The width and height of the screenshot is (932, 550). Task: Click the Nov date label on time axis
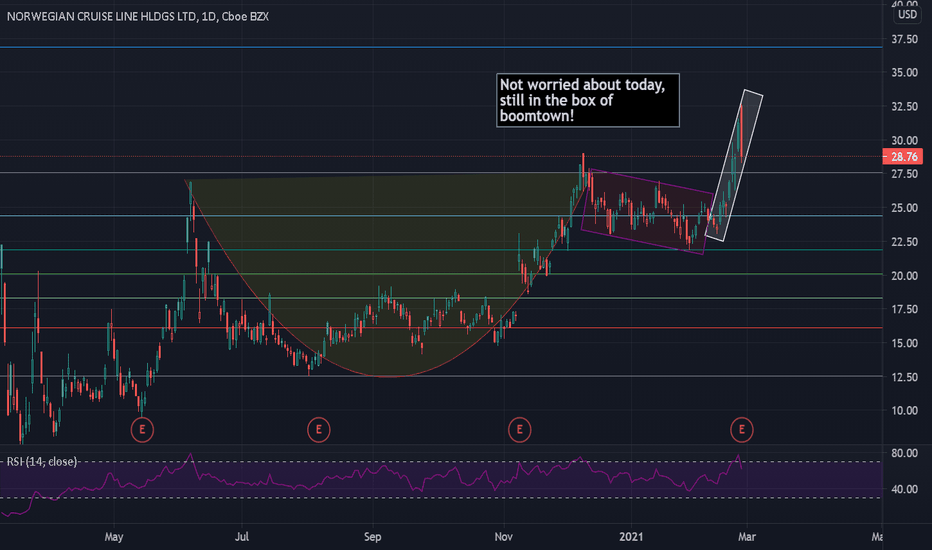click(x=503, y=537)
